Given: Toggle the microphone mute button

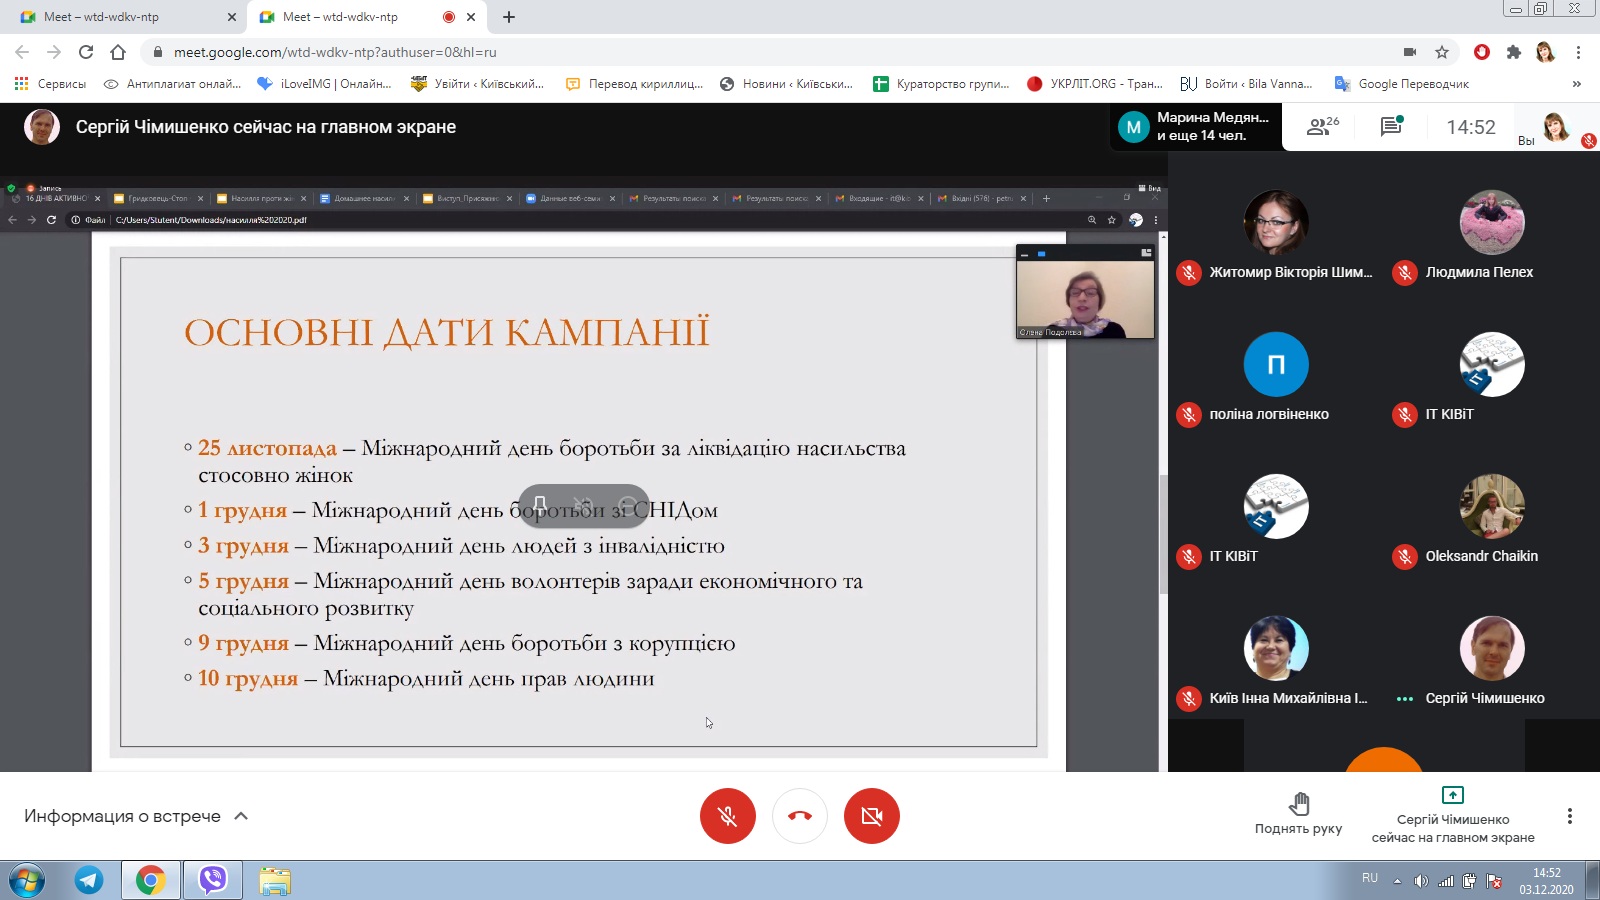Looking at the screenshot, I should 728,816.
